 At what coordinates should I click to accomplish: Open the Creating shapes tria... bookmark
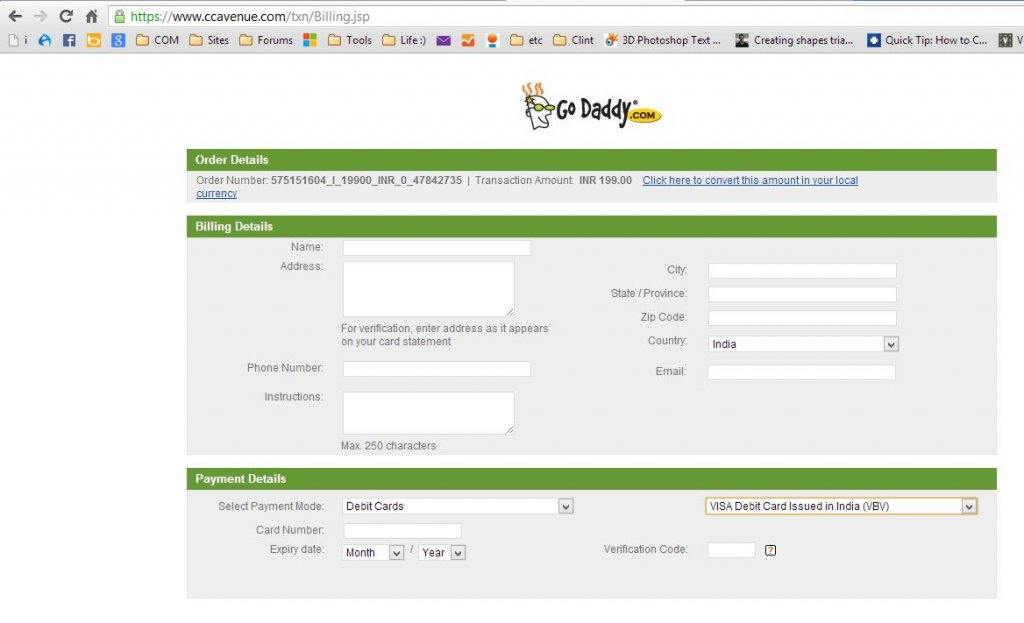click(x=794, y=40)
